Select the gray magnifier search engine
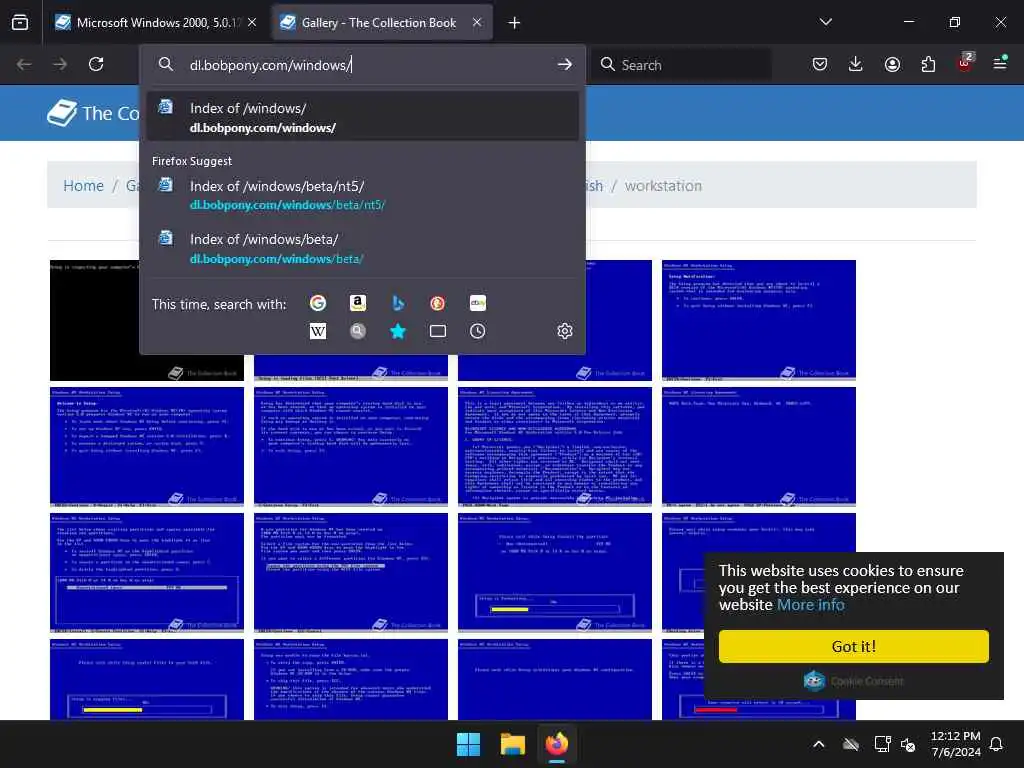This screenshot has width=1024, height=768. [x=358, y=331]
